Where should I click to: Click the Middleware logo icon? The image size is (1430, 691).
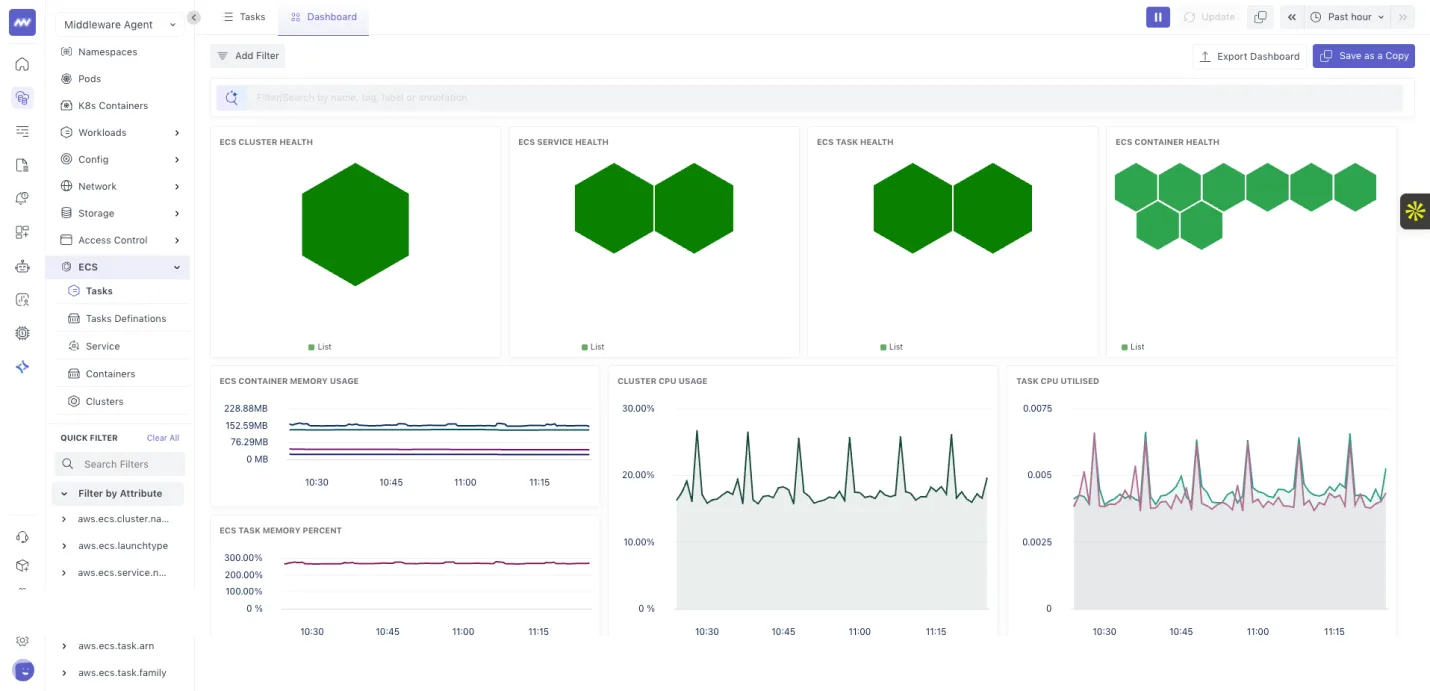22,22
